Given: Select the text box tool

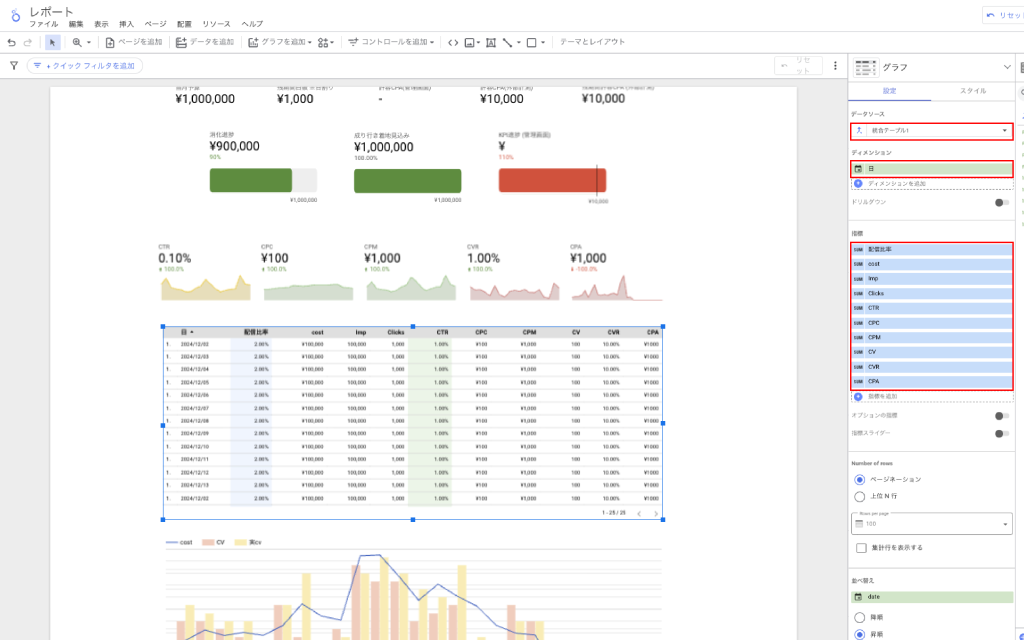Looking at the screenshot, I should (490, 42).
